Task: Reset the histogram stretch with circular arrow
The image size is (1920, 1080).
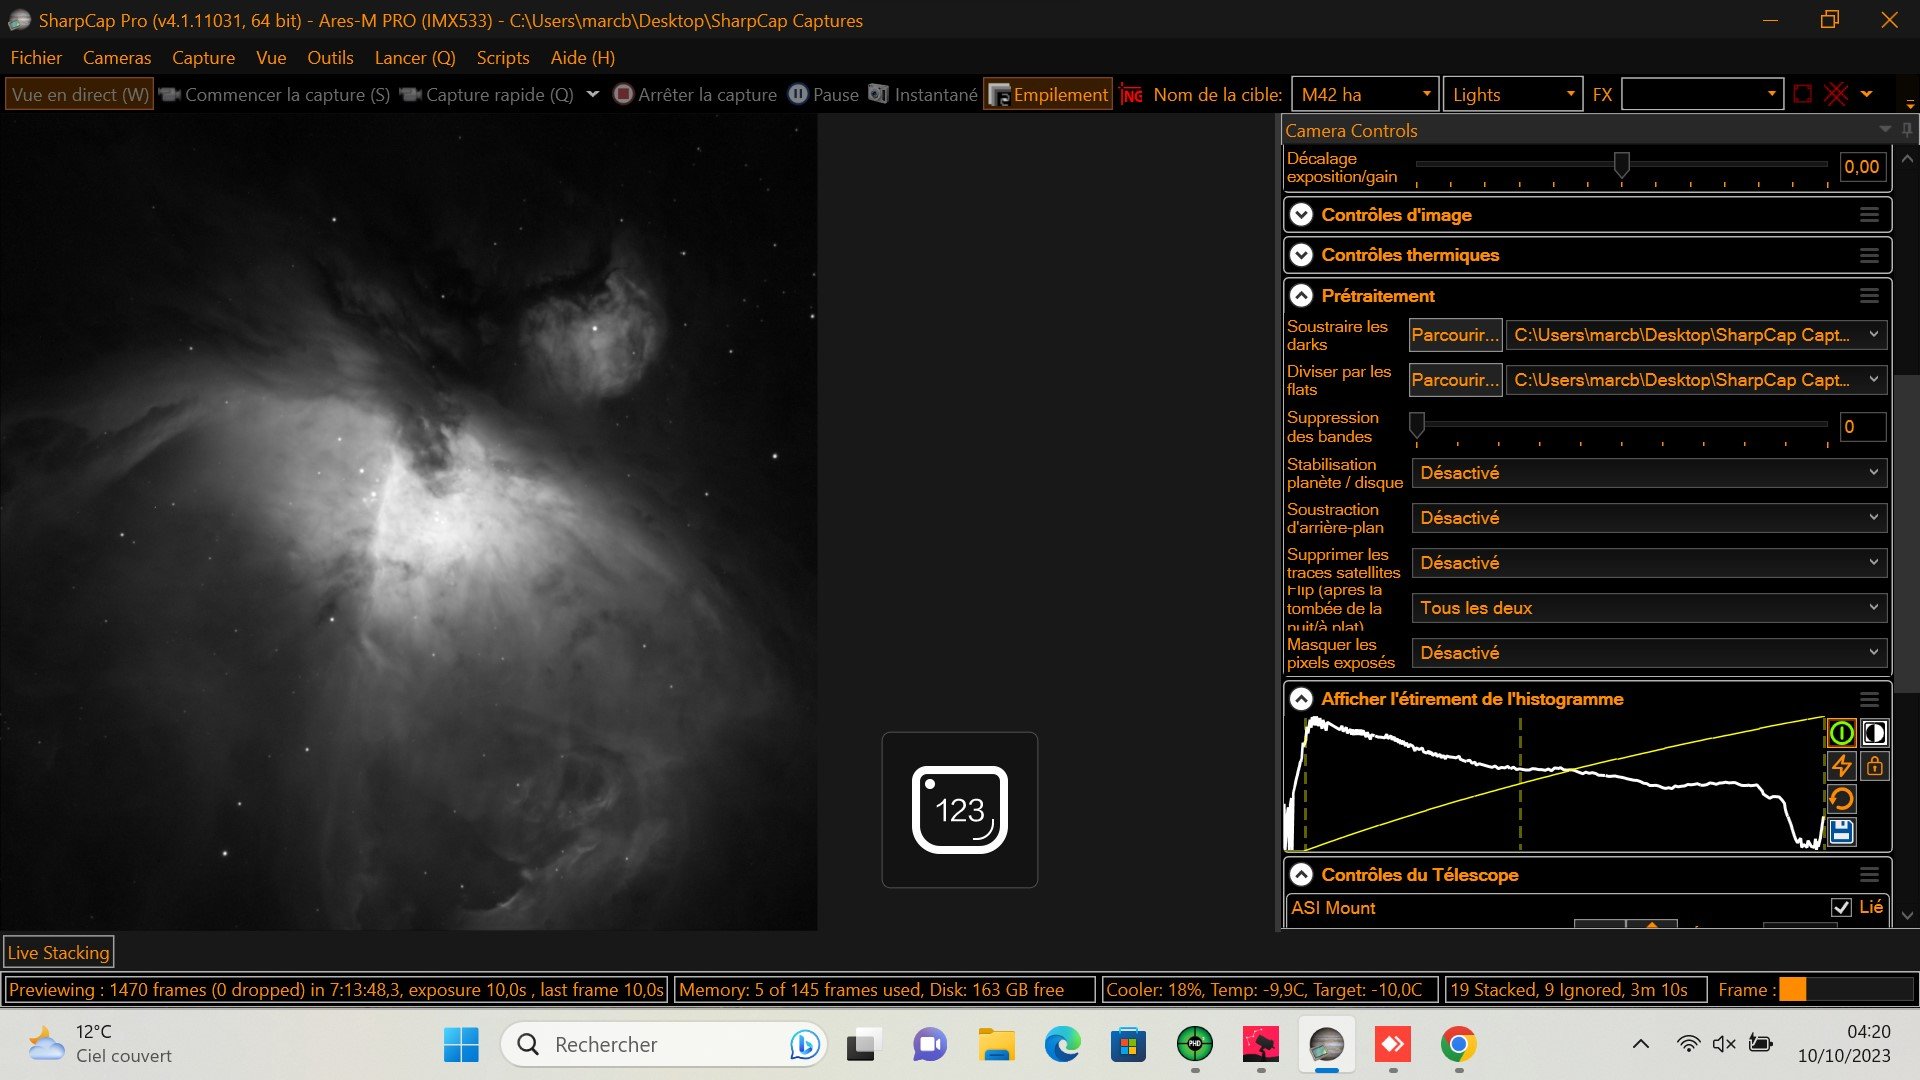Action: (1841, 799)
